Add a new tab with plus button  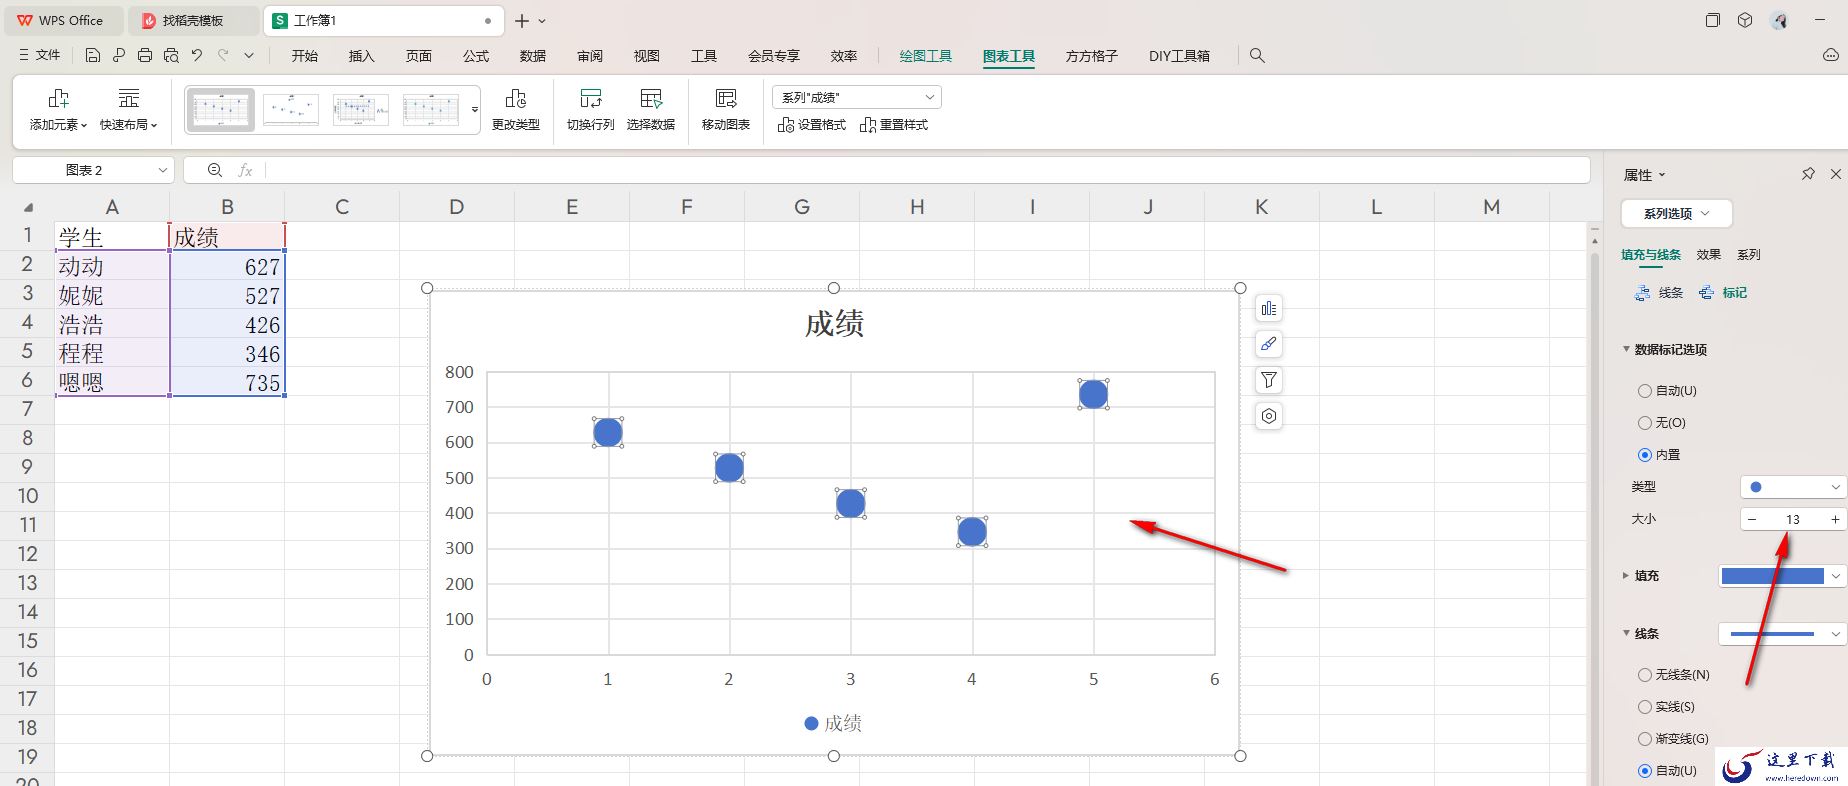pos(522,20)
